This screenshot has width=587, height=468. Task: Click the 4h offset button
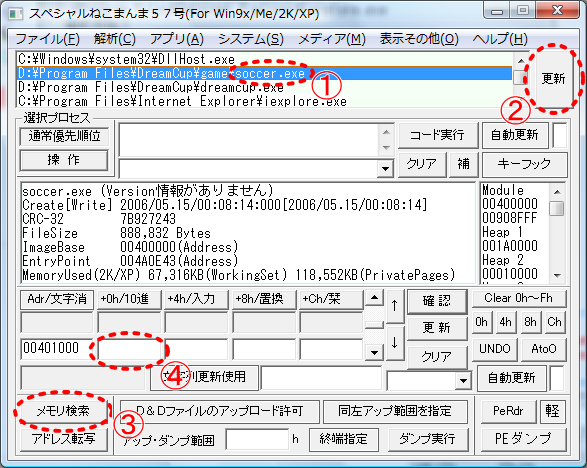(x=505, y=322)
